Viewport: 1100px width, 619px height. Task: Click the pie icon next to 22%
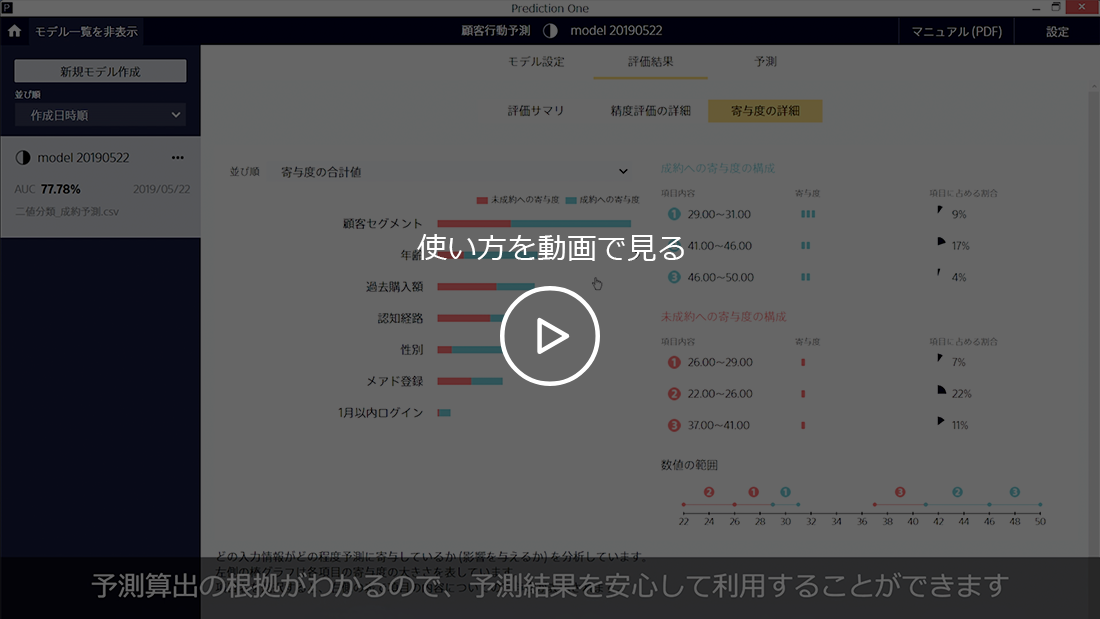[x=941, y=390]
